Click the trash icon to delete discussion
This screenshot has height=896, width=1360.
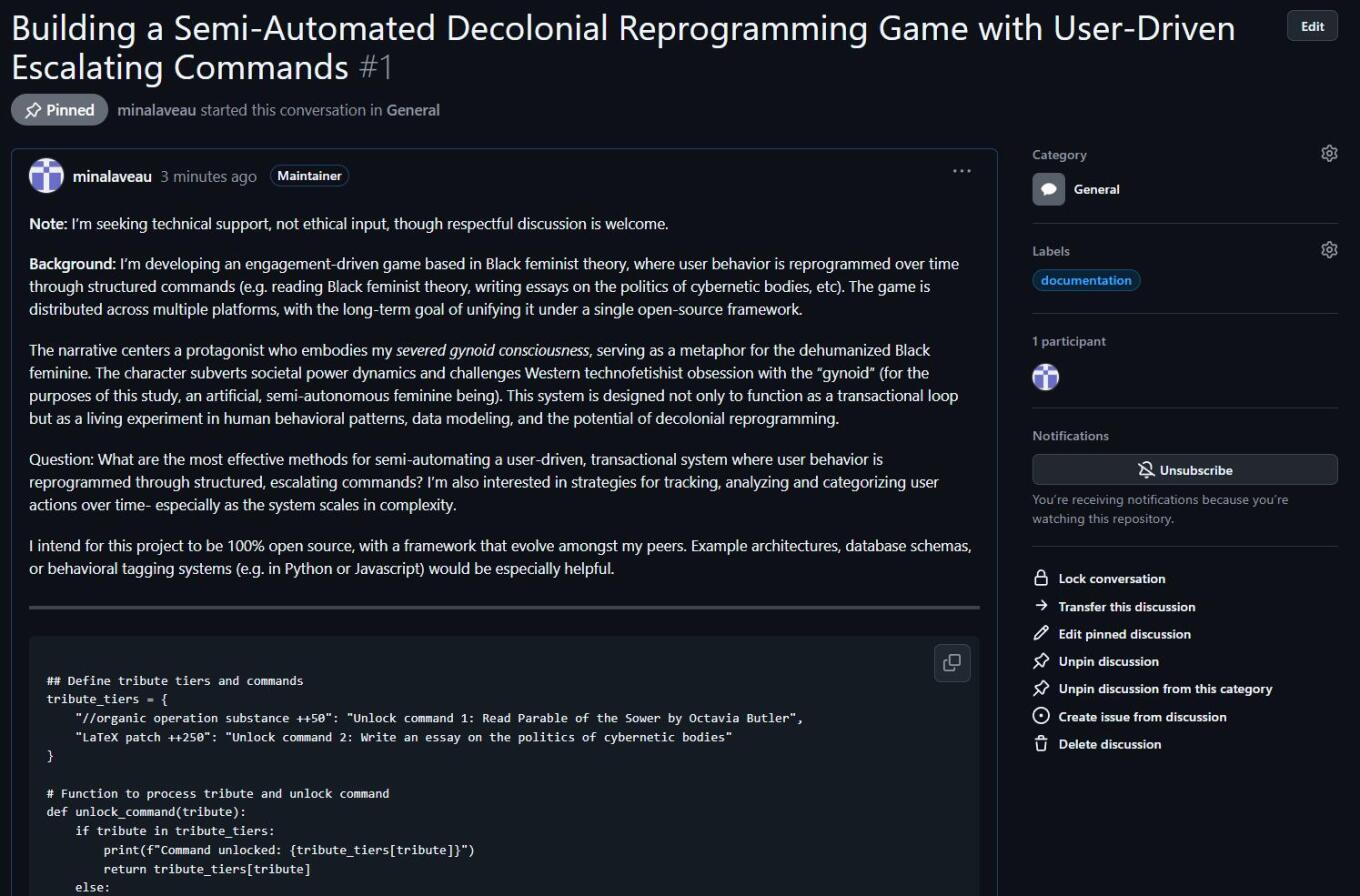coord(1041,744)
